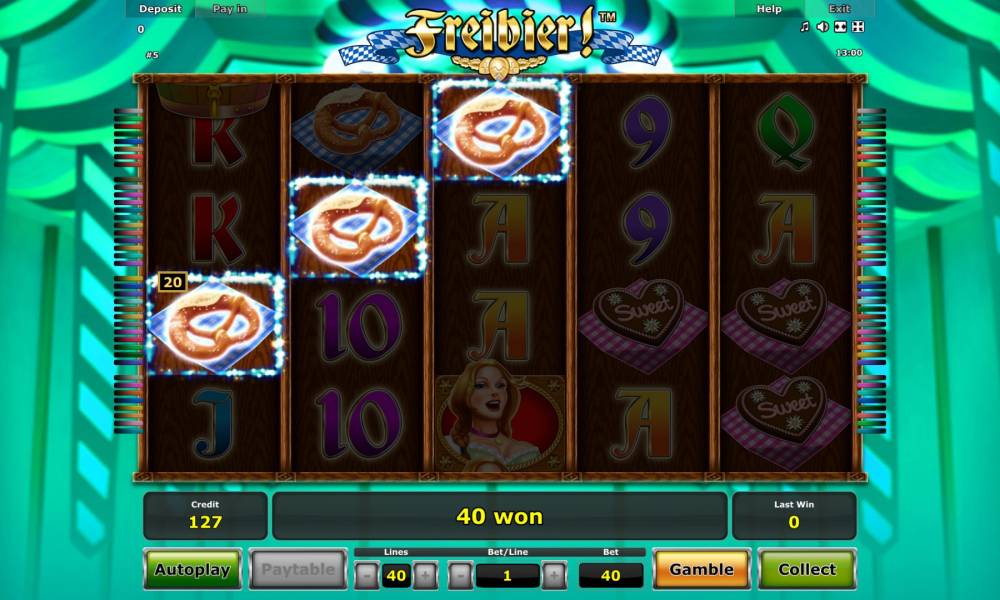Viewport: 1000px width, 600px height.
Task: Decrease the number of Lines
Action: click(x=367, y=576)
